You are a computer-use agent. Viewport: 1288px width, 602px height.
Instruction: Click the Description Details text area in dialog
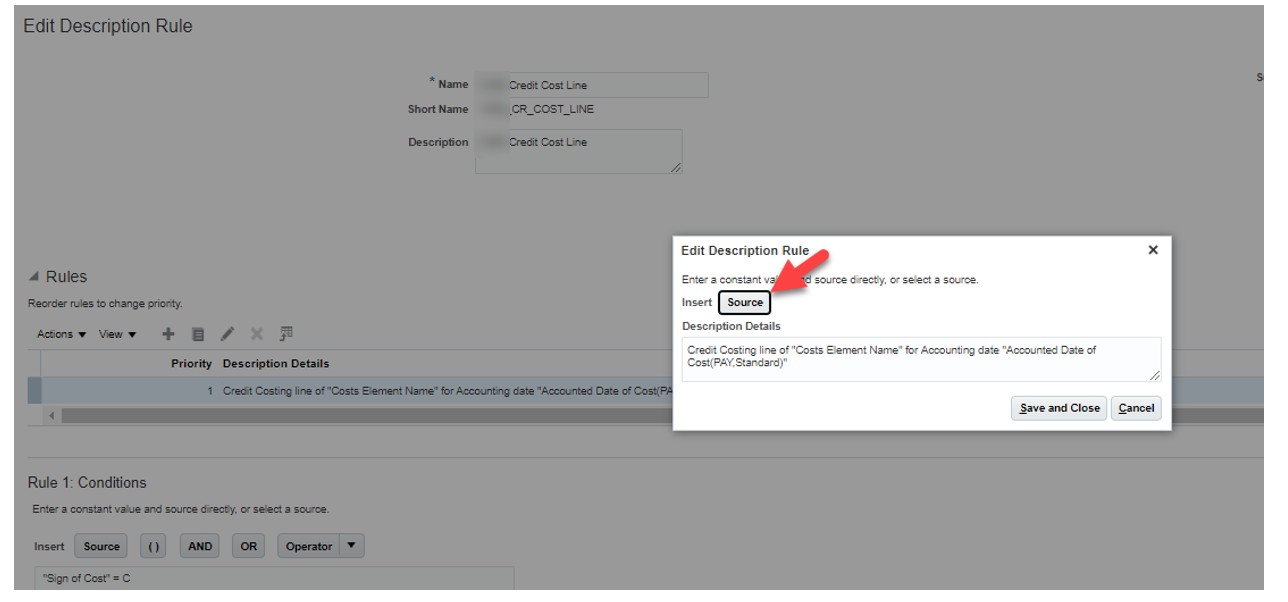920,359
